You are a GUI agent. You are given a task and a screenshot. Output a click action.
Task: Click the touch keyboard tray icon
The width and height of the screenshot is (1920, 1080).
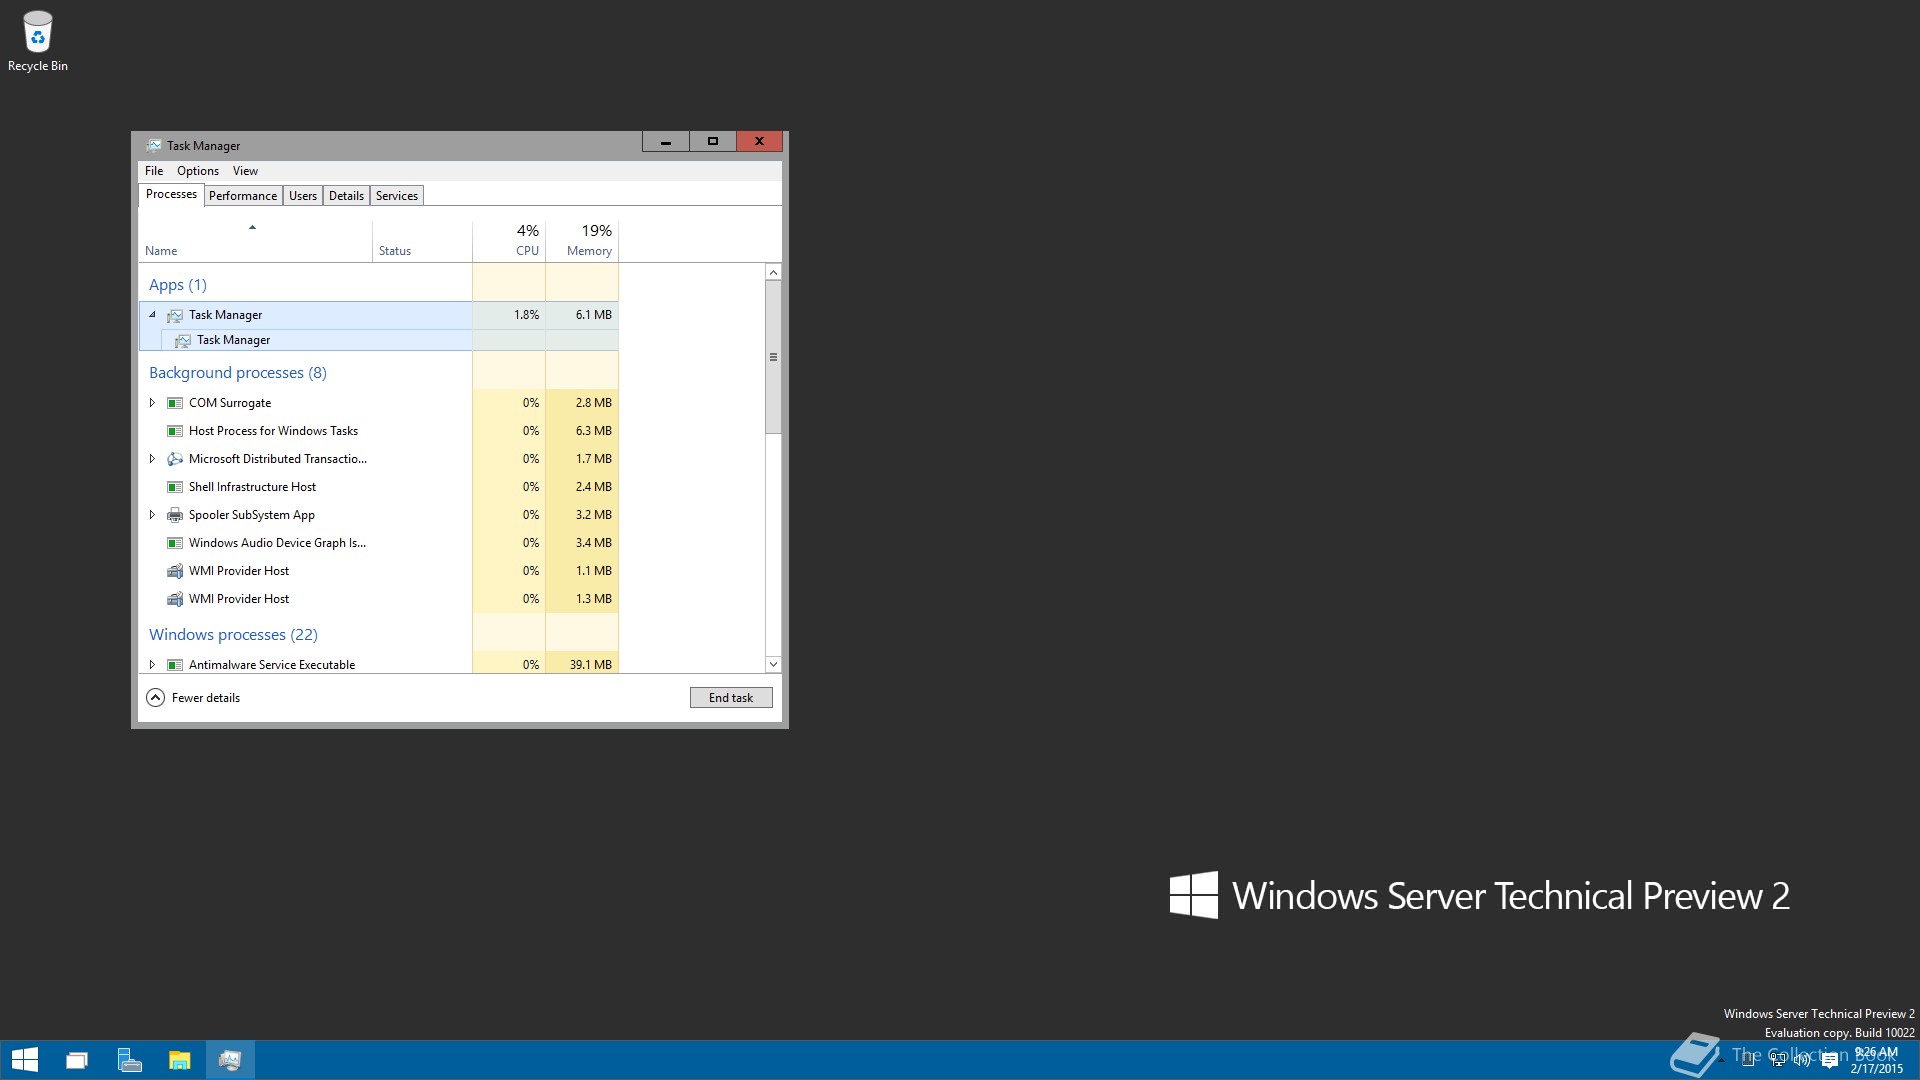pyautogui.click(x=1748, y=1060)
